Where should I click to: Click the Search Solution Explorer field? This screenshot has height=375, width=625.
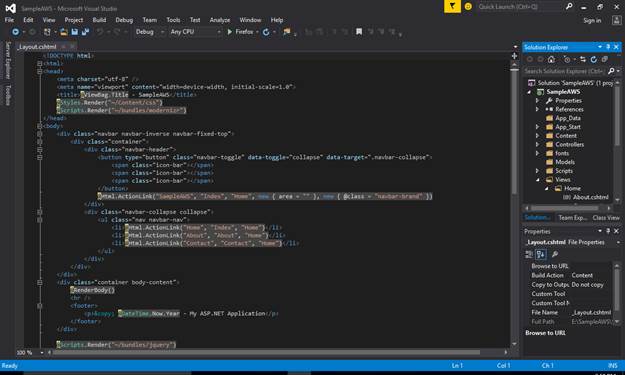point(564,71)
